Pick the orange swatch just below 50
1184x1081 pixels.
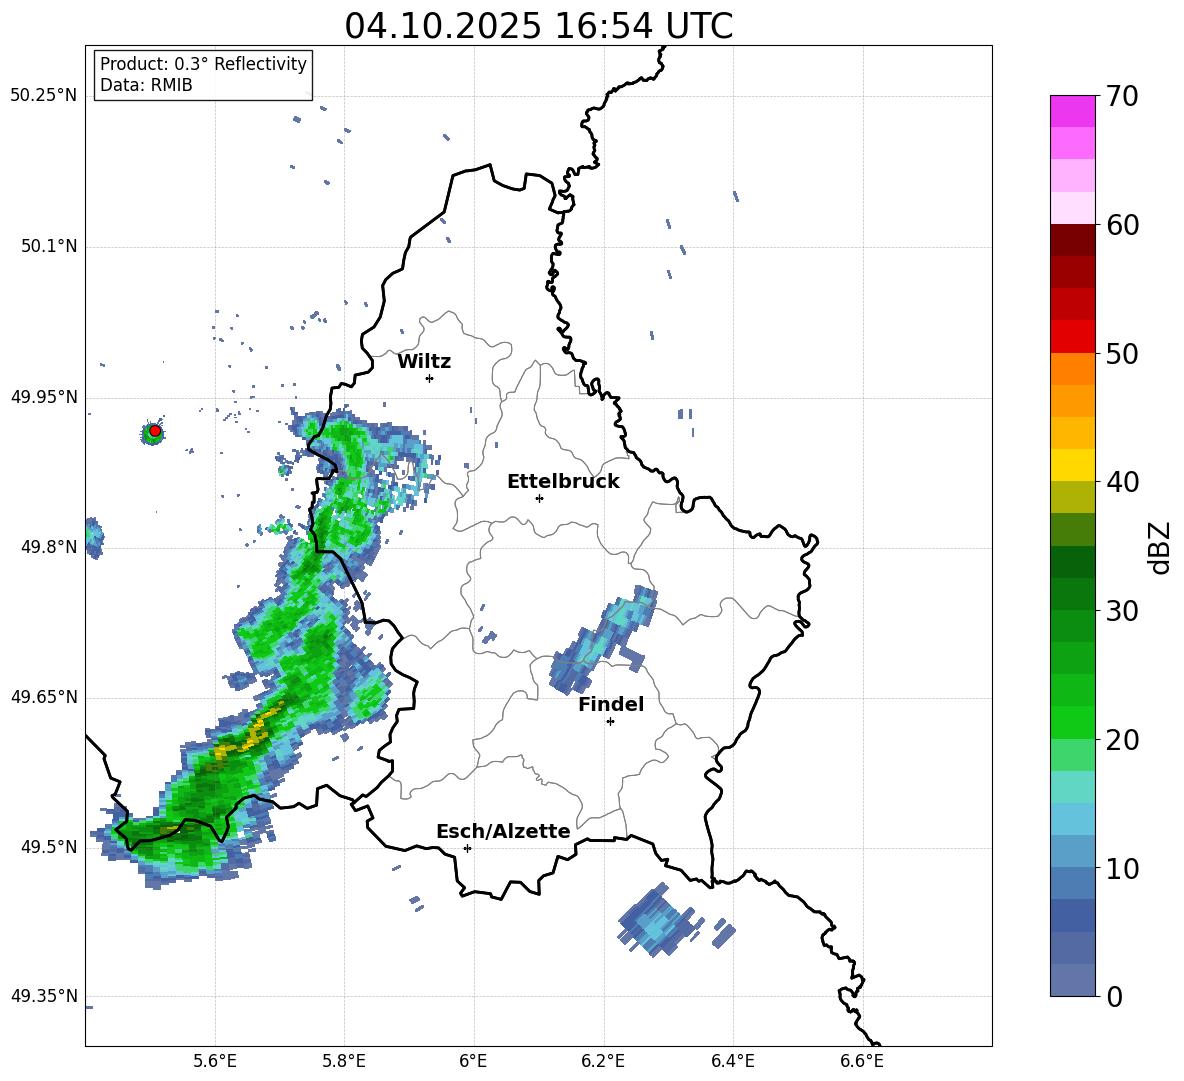coord(1072,369)
